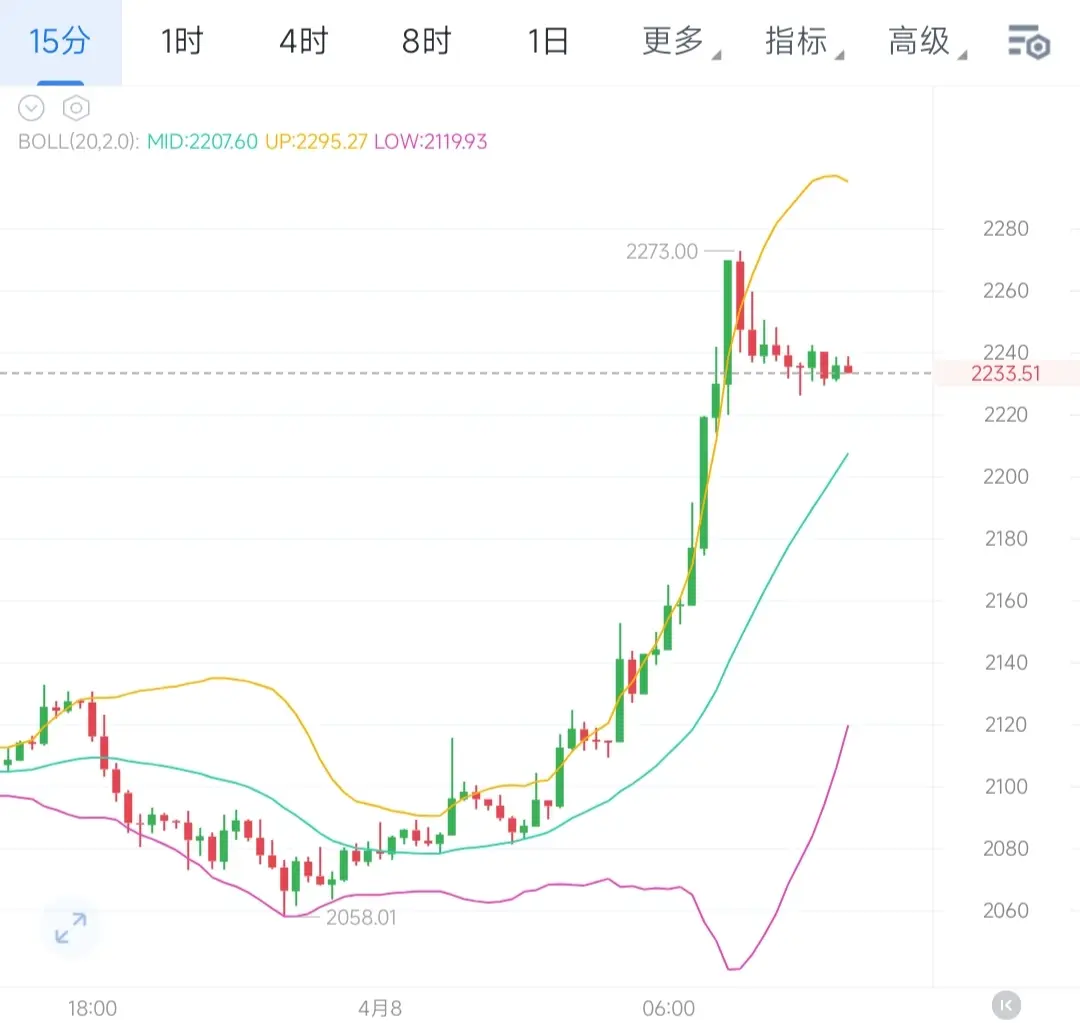
Task: Jump to latest candle using K button
Action: pos(1006,1005)
